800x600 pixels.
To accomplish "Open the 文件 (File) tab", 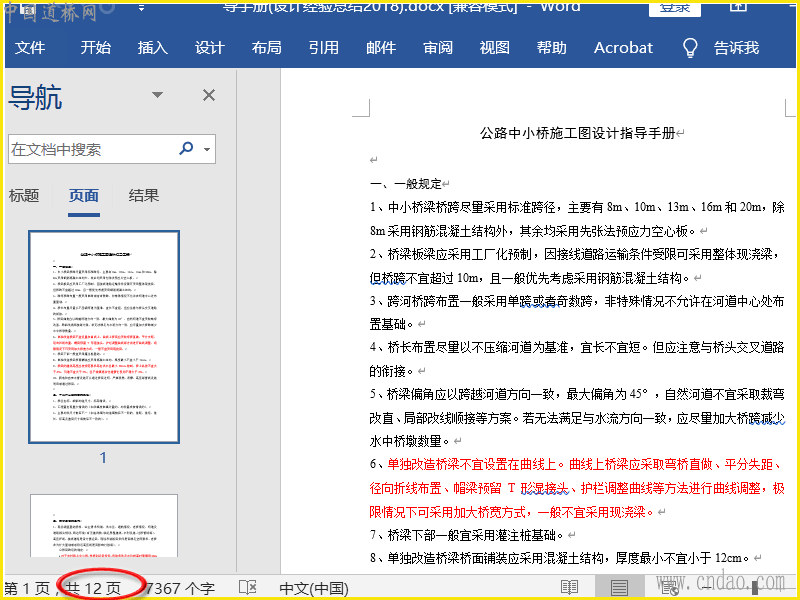I will coord(30,47).
